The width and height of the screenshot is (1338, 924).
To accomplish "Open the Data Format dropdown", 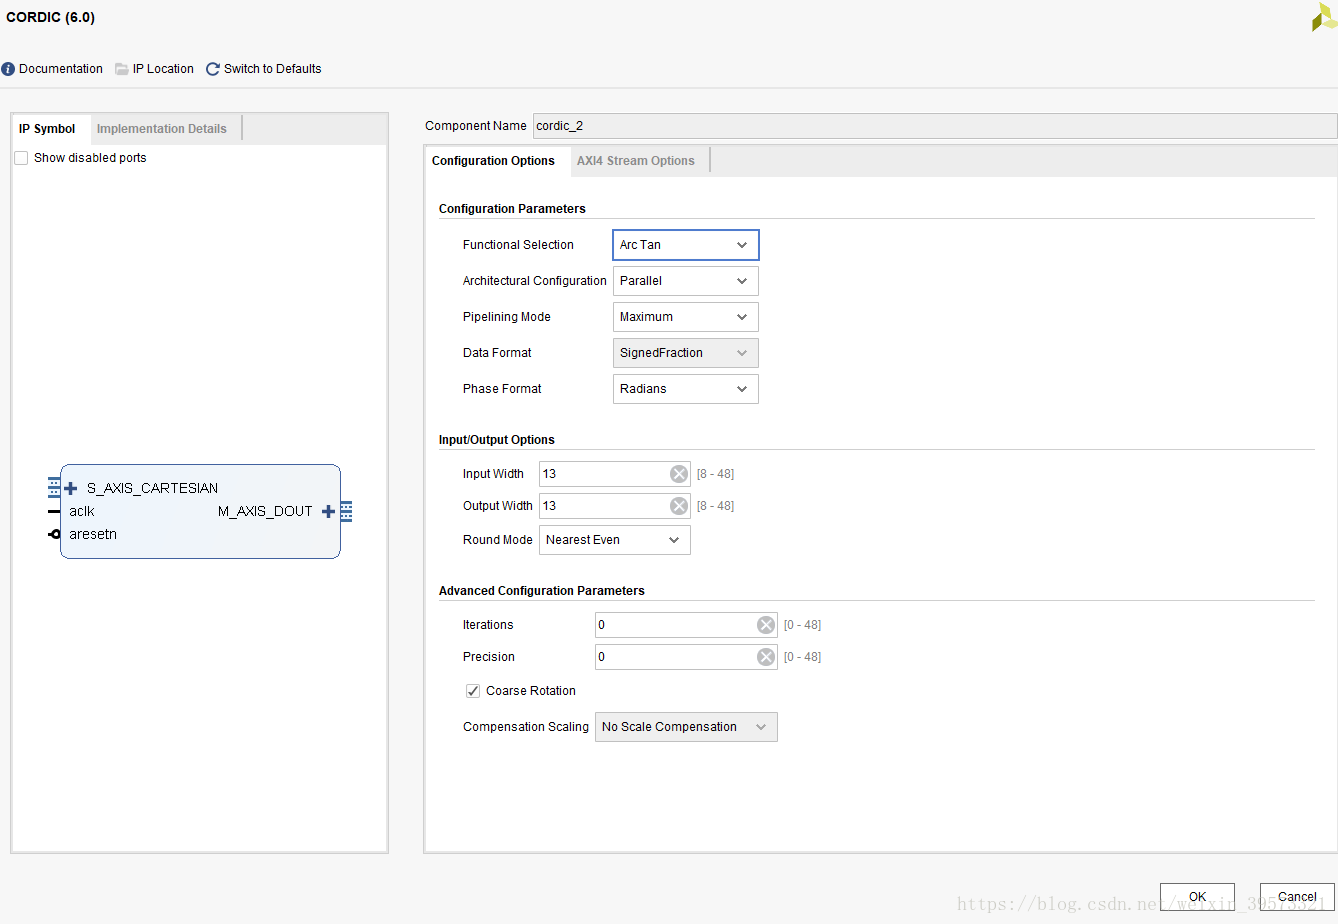I will [686, 353].
